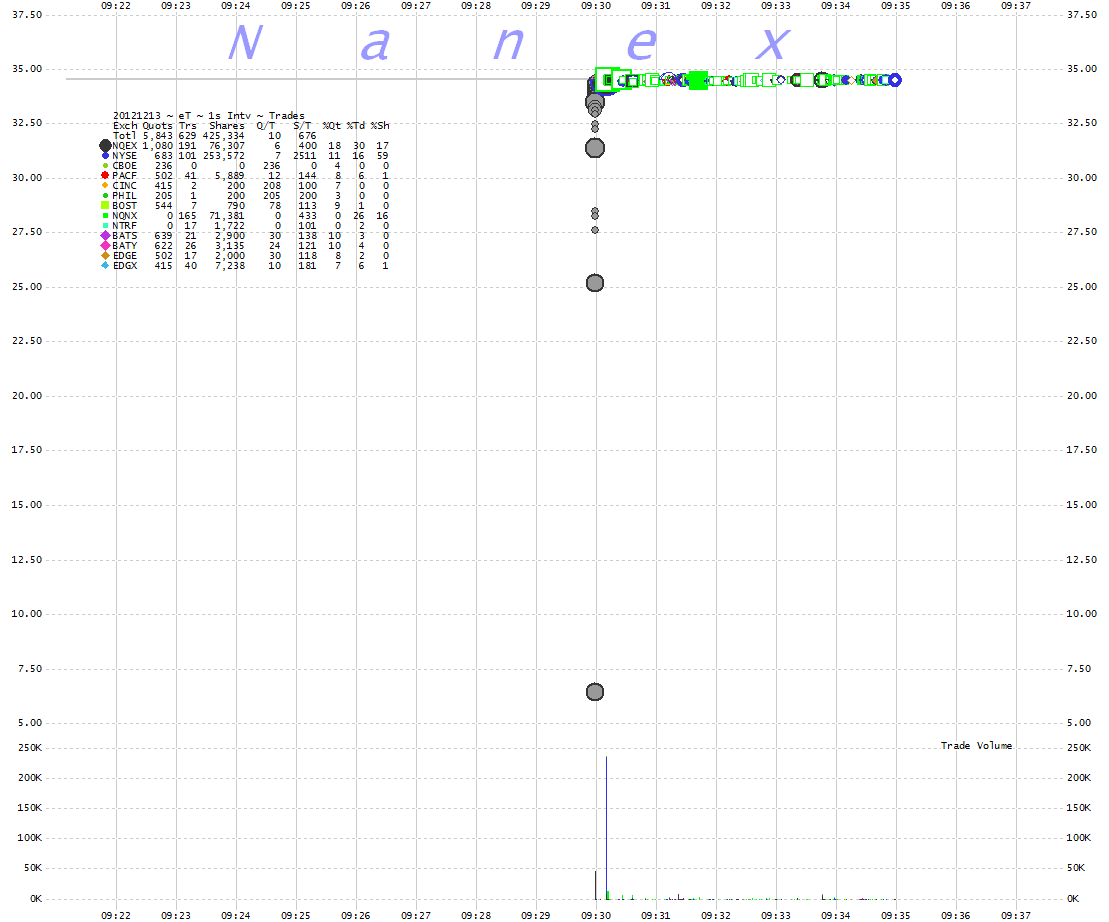Select the 'Q/T' legend column header
The height and width of the screenshot is (922, 1109).
(x=266, y=125)
